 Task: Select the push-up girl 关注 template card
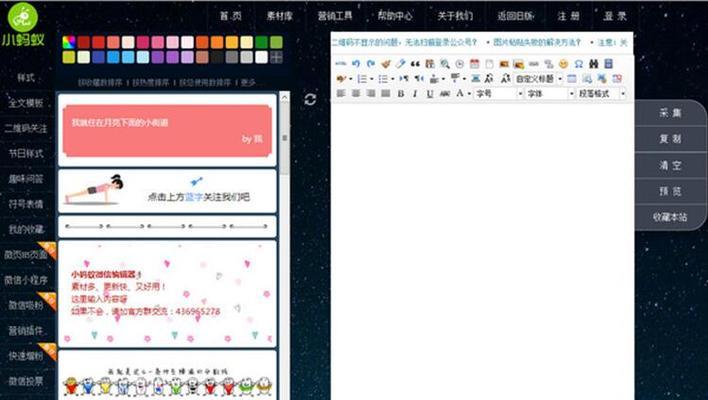click(167, 191)
